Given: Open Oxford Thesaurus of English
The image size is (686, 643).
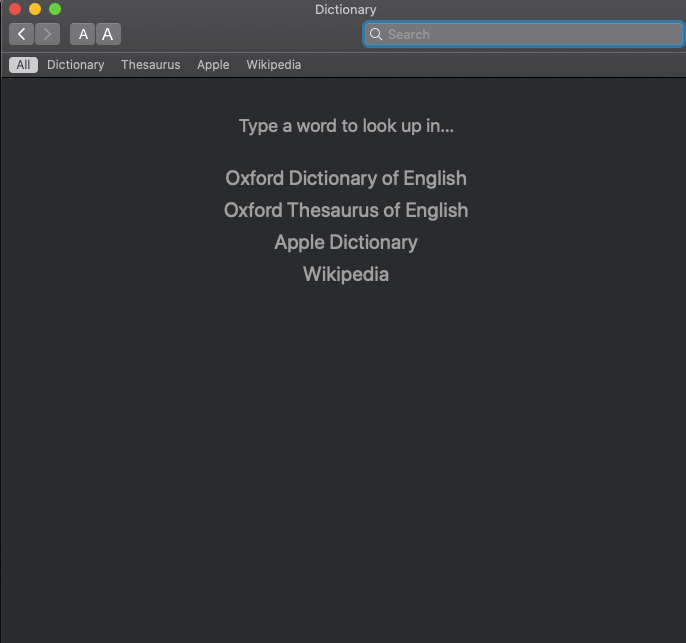Looking at the screenshot, I should [346, 210].
